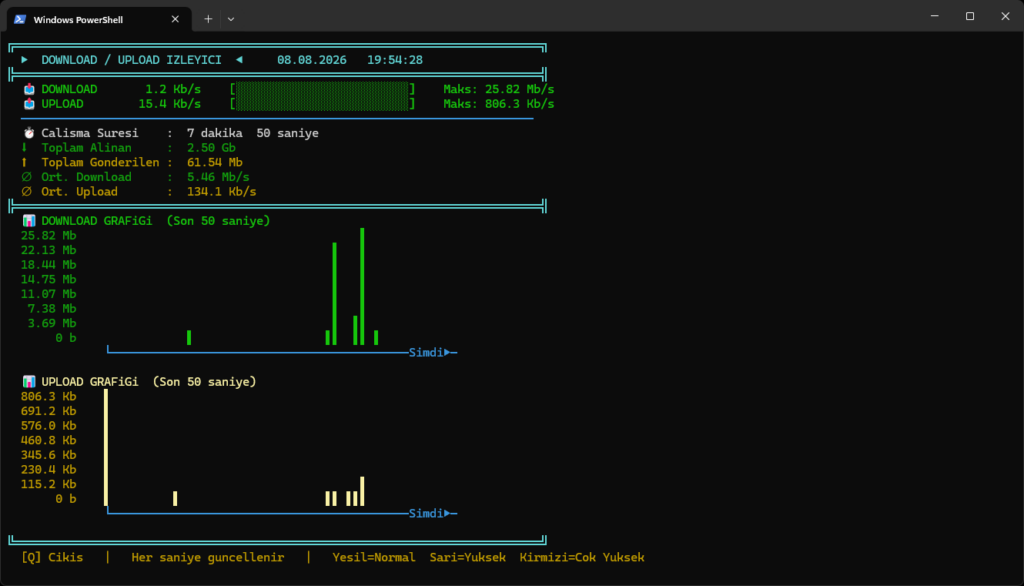The width and height of the screenshot is (1024, 586).
Task: Click the Sari=Yuksek legend entry
Action: (x=468, y=558)
